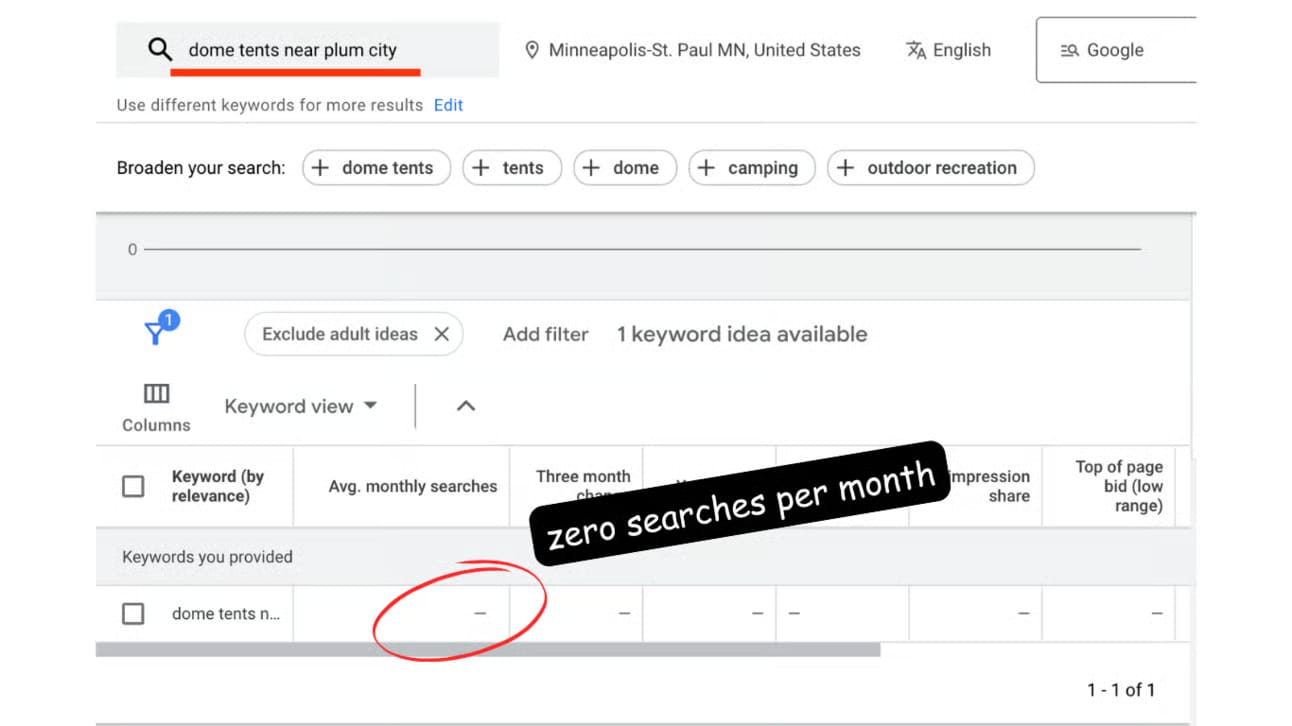Viewport: 1292px width, 726px height.
Task: Remove the Exclude adult ideas filter
Action: (441, 334)
